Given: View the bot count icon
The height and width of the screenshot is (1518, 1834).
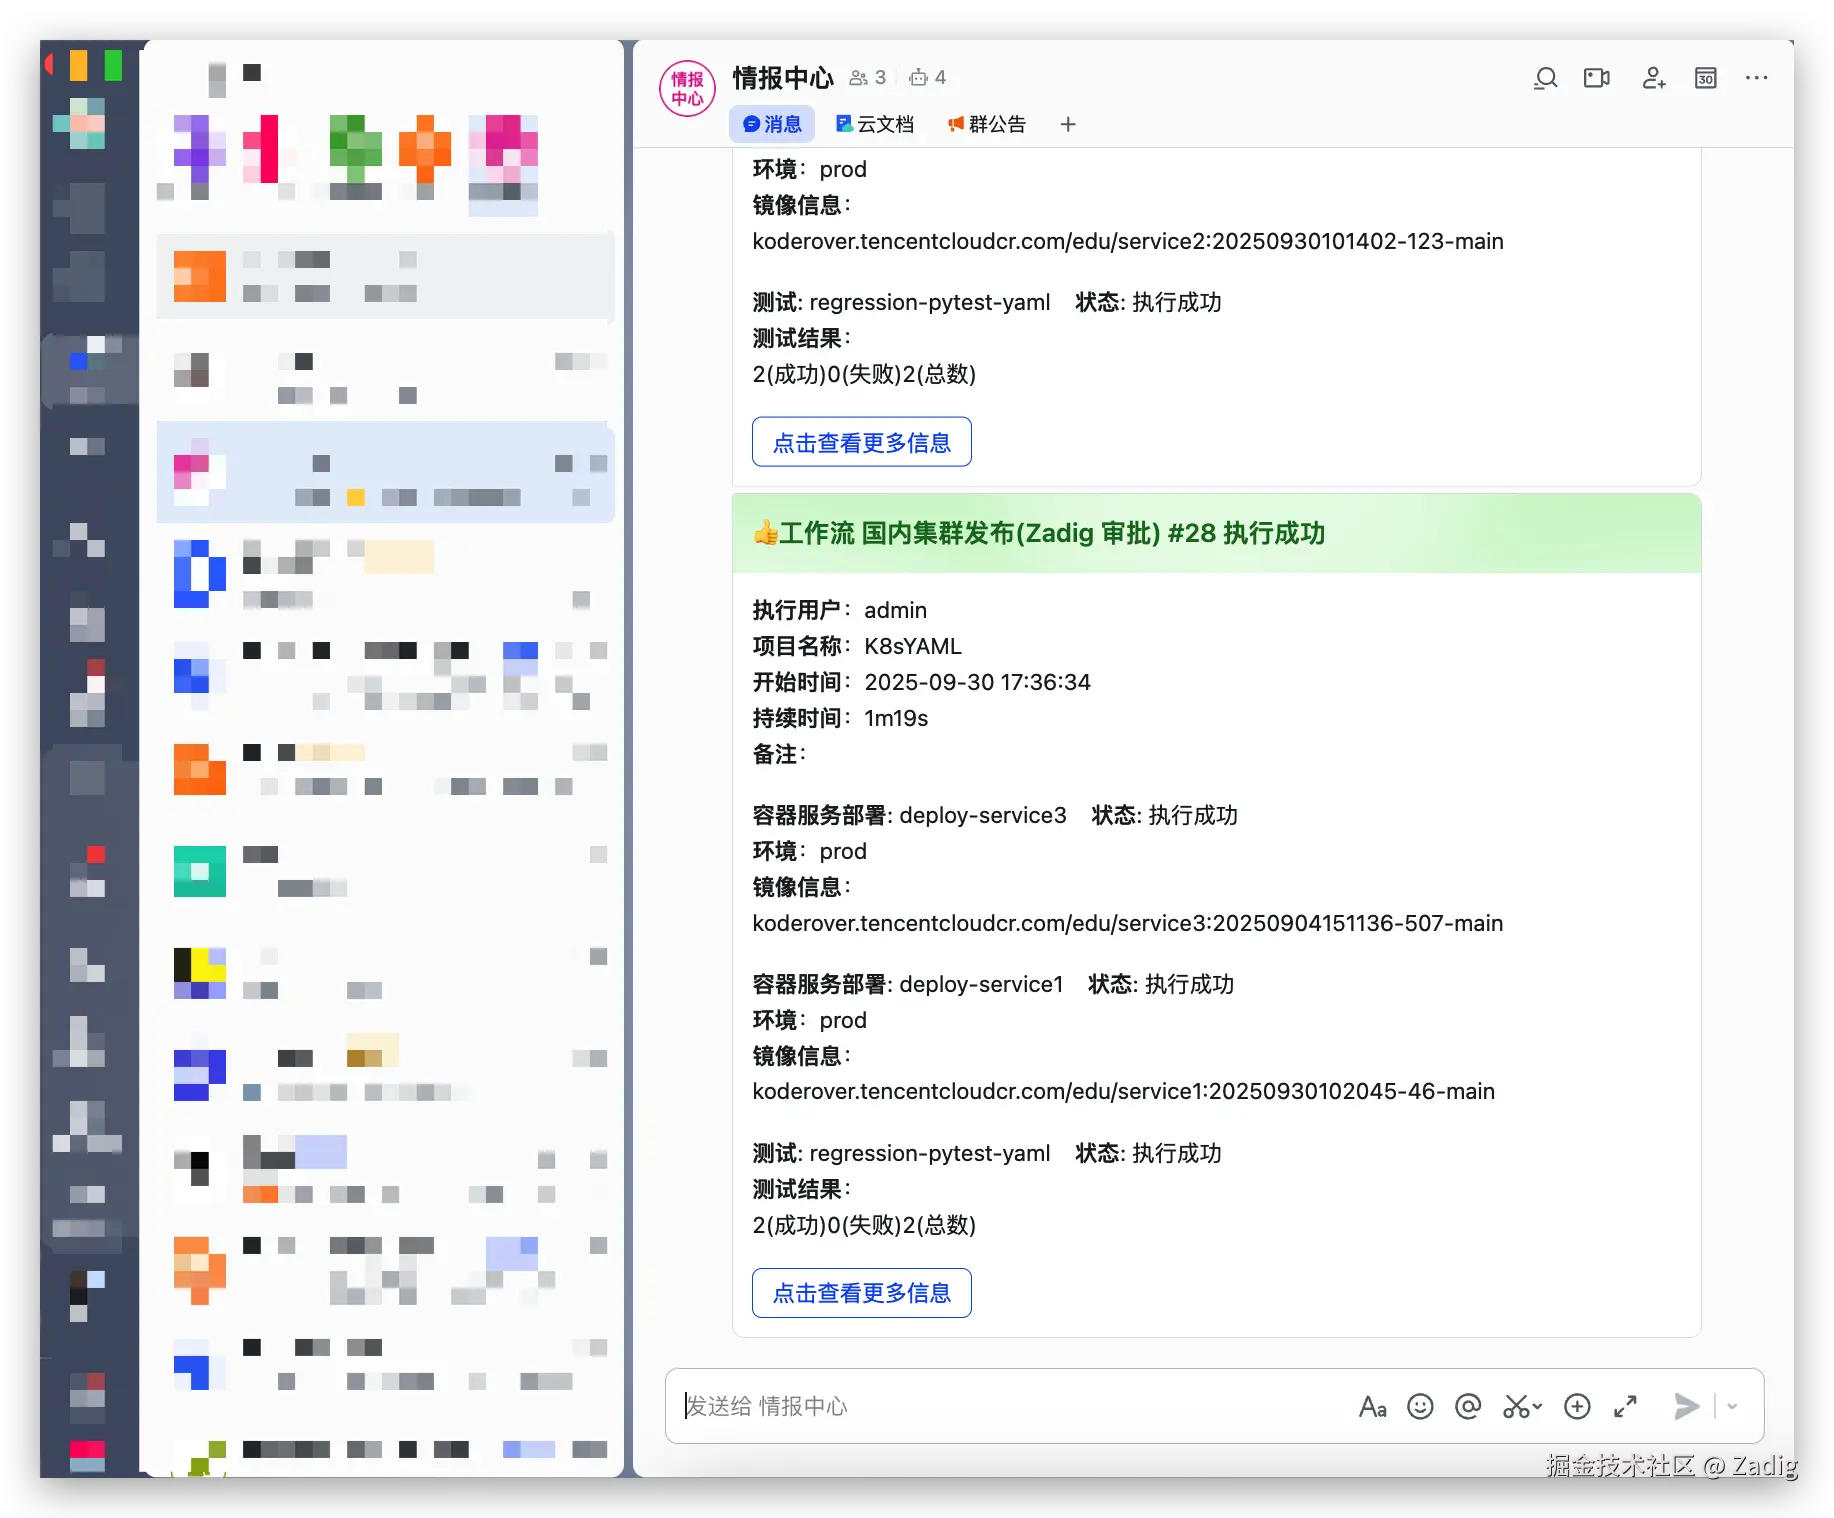Looking at the screenshot, I should [x=918, y=78].
